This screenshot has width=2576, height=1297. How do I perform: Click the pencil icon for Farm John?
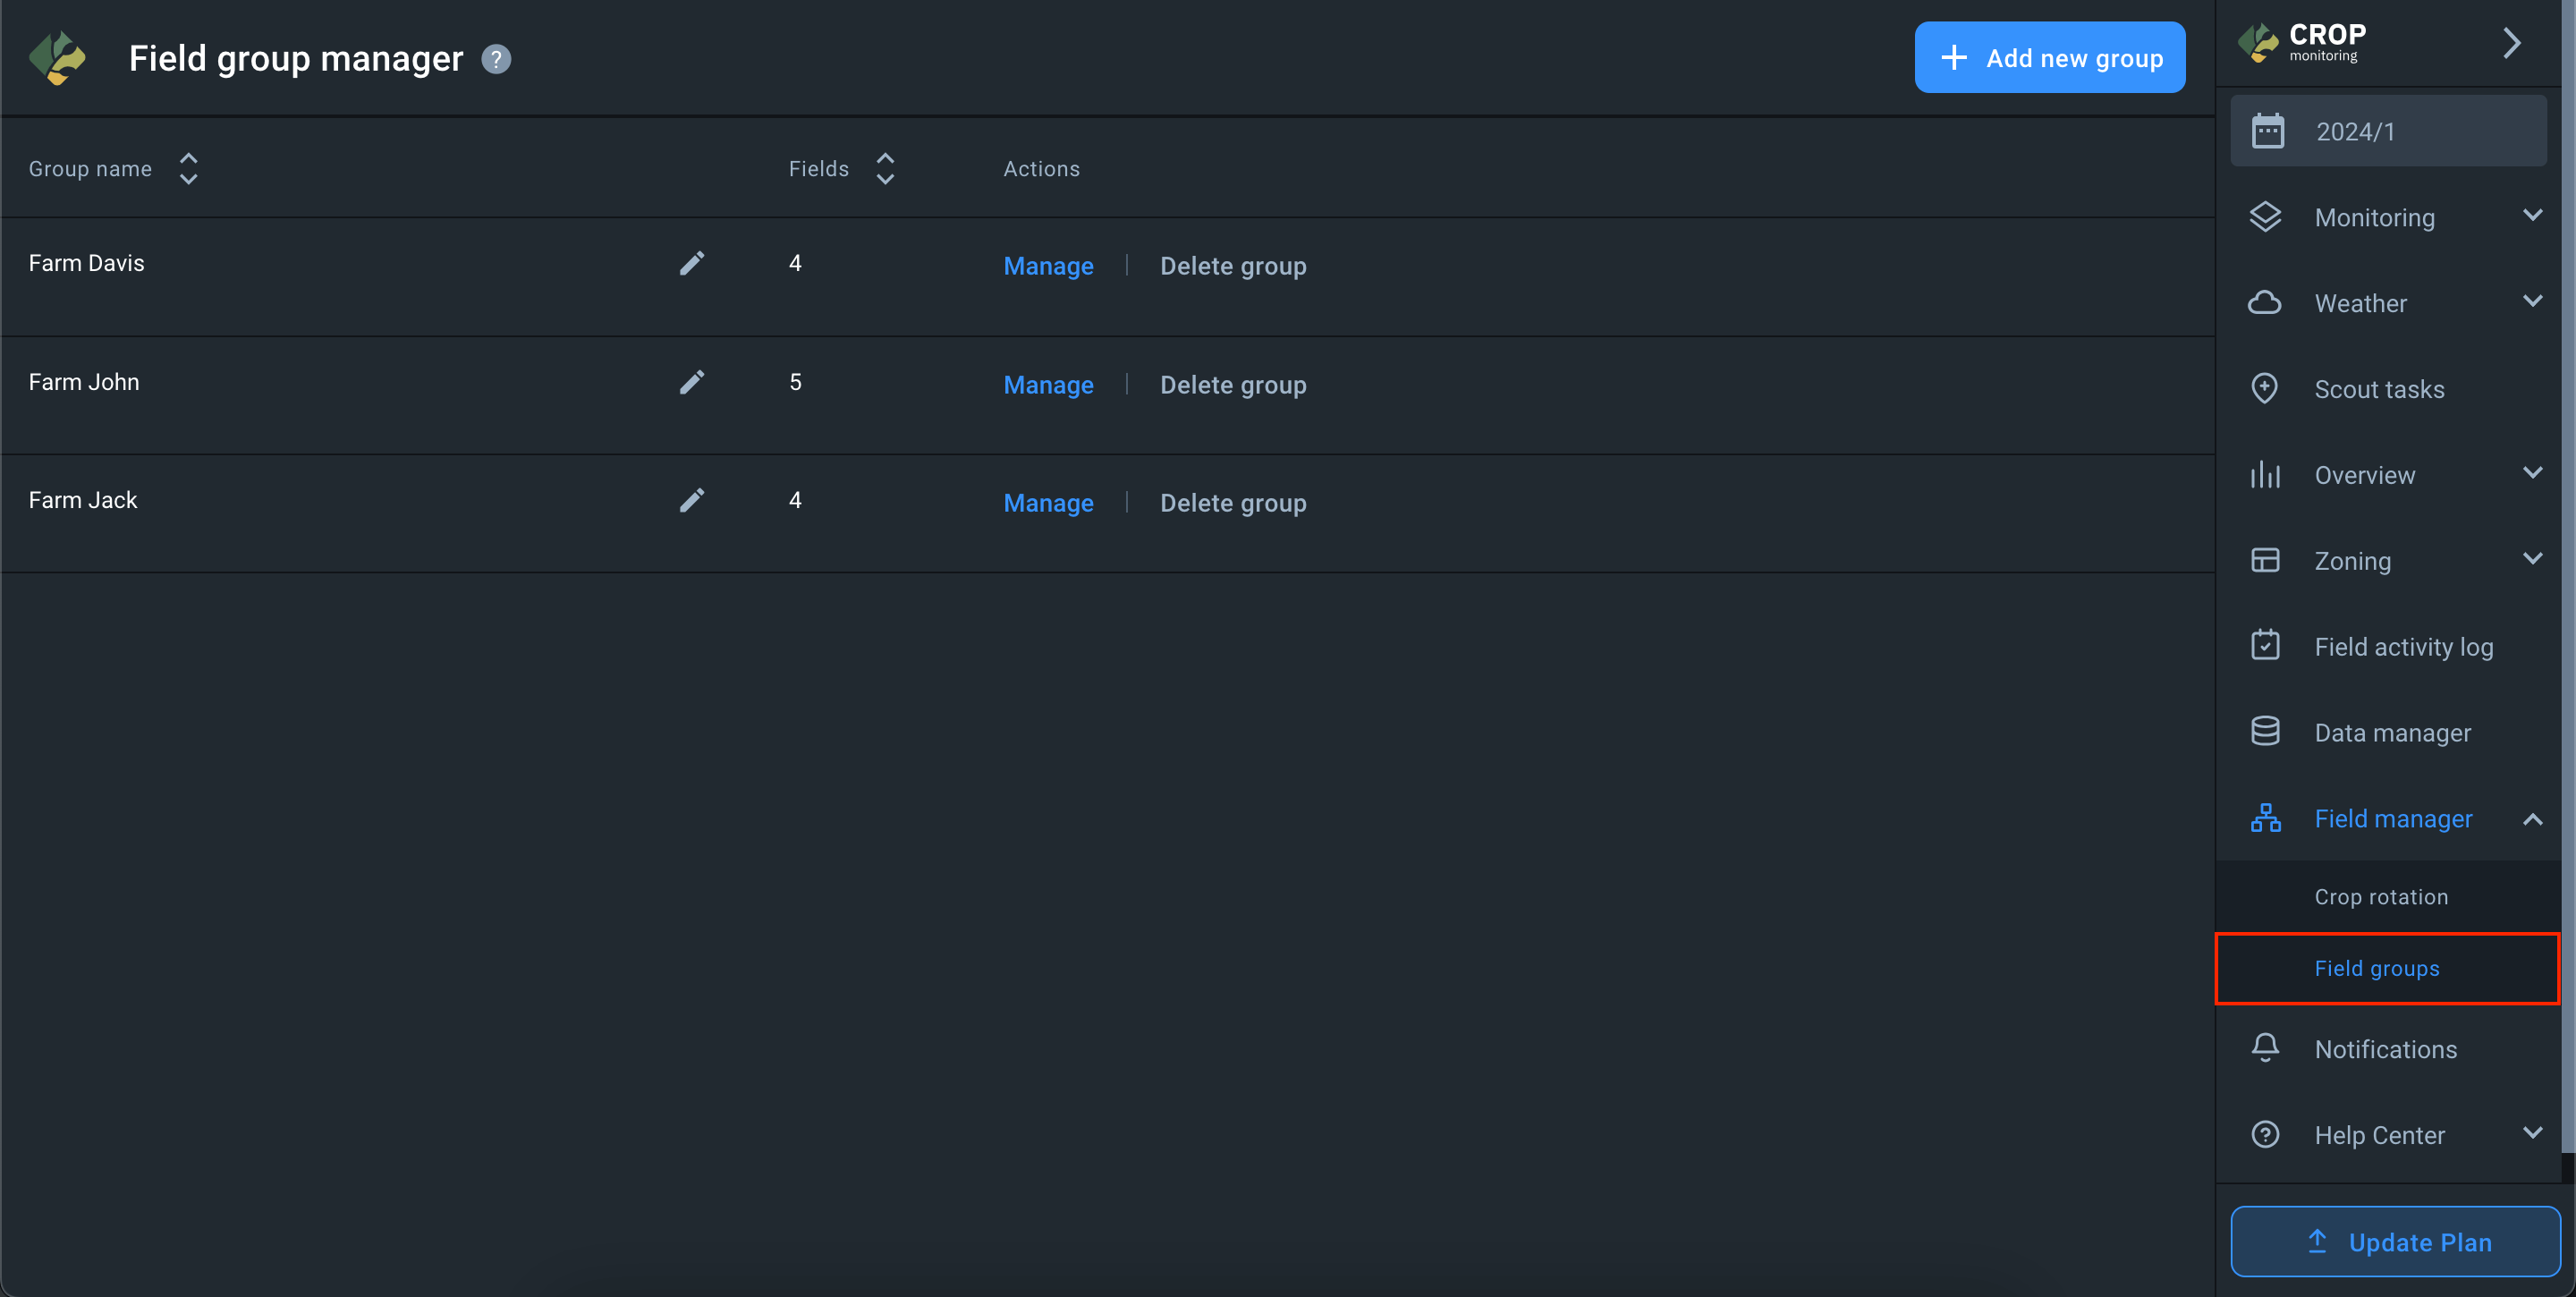(x=692, y=382)
